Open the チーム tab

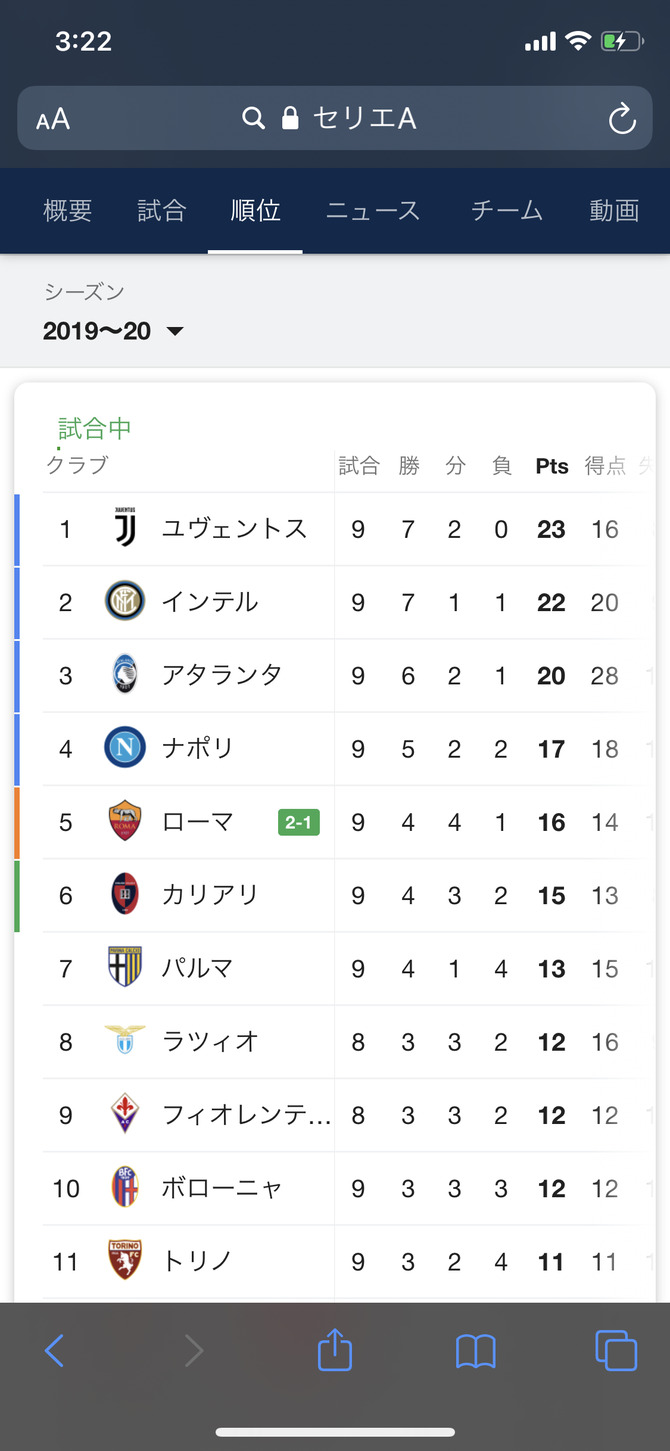pyautogui.click(x=507, y=211)
